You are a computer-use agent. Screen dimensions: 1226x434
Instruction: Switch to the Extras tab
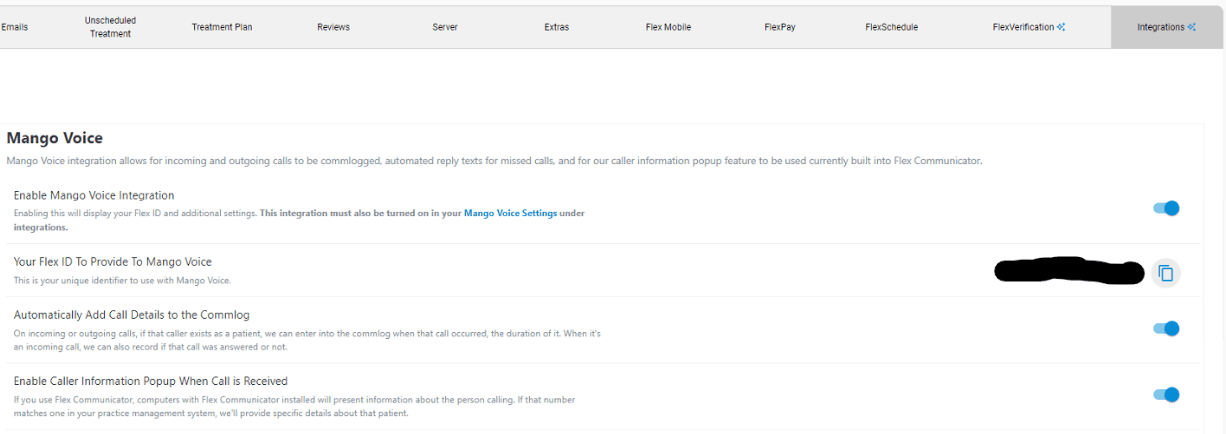click(x=557, y=27)
